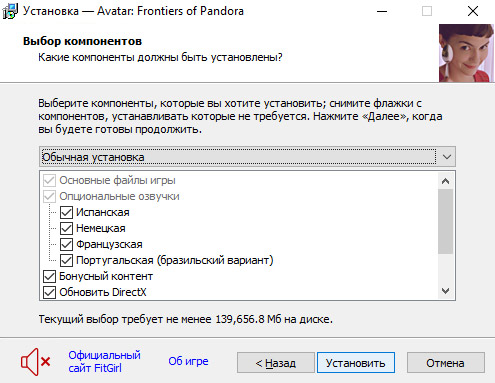Disable the Бонусный контент checkbox

click(50, 276)
